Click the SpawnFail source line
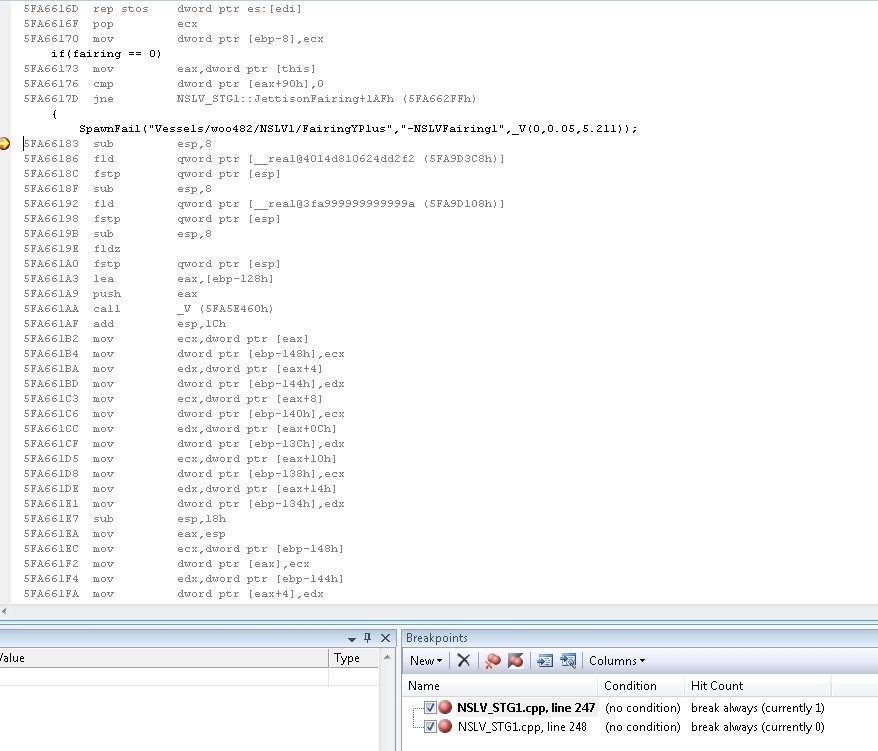This screenshot has width=878, height=751. pyautogui.click(x=358, y=129)
